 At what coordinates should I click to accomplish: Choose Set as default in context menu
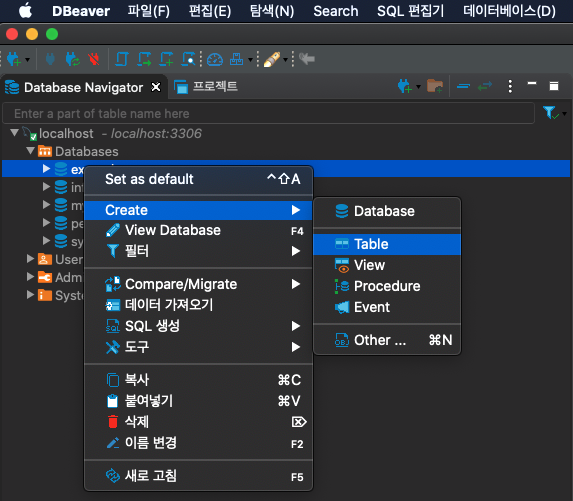pyautogui.click(x=198, y=179)
